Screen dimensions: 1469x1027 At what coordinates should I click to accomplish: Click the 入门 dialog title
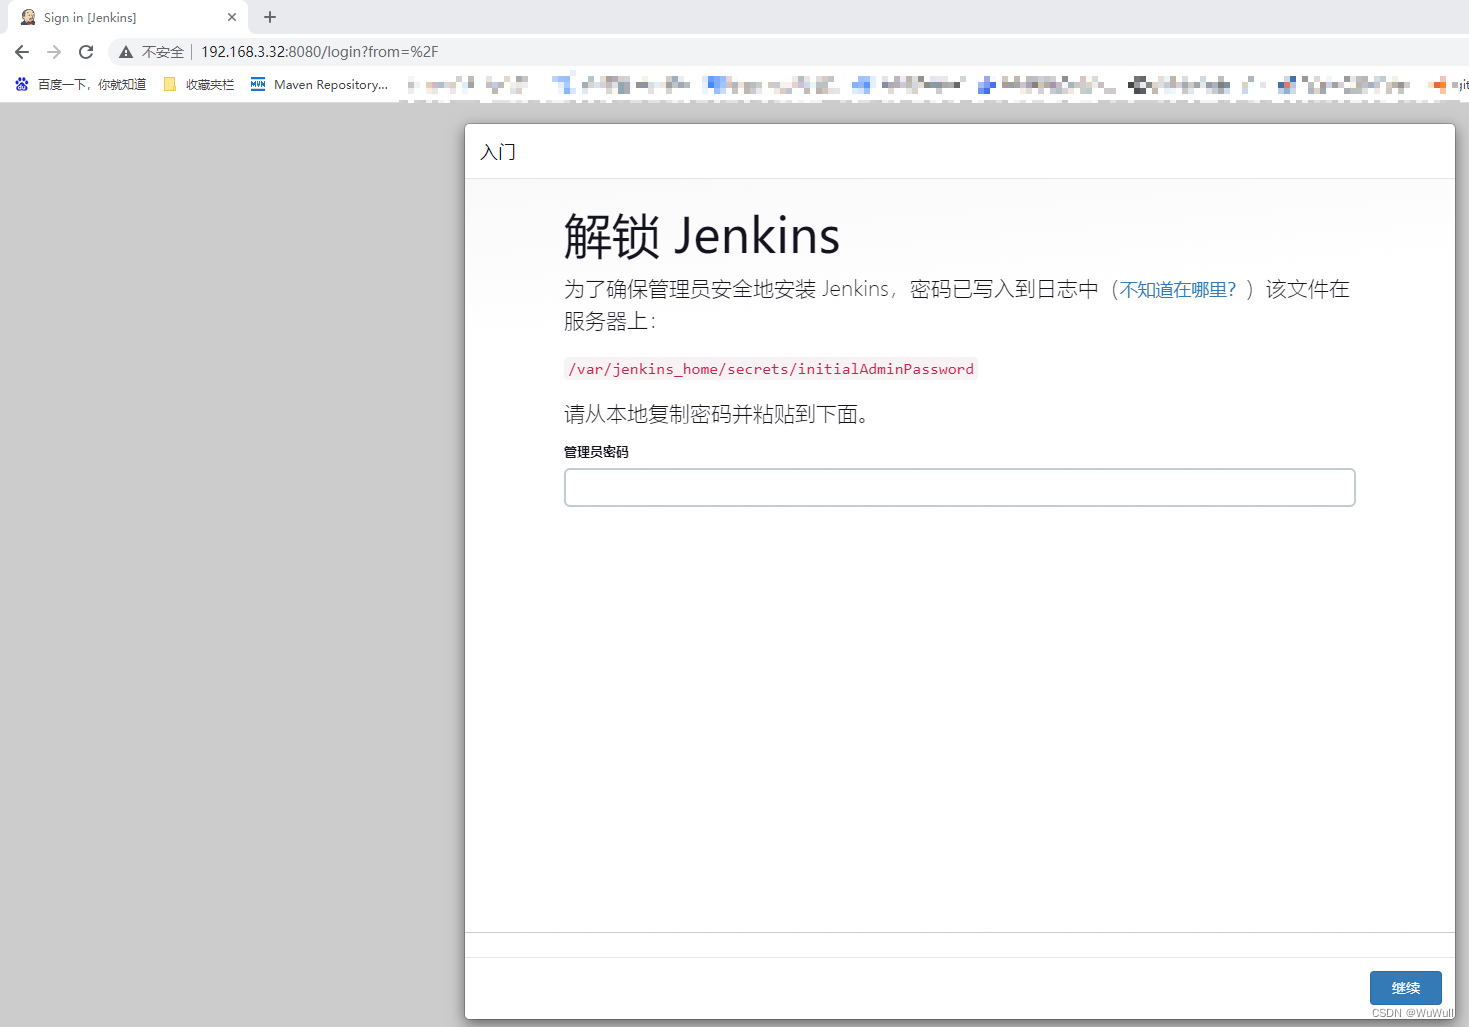498,152
